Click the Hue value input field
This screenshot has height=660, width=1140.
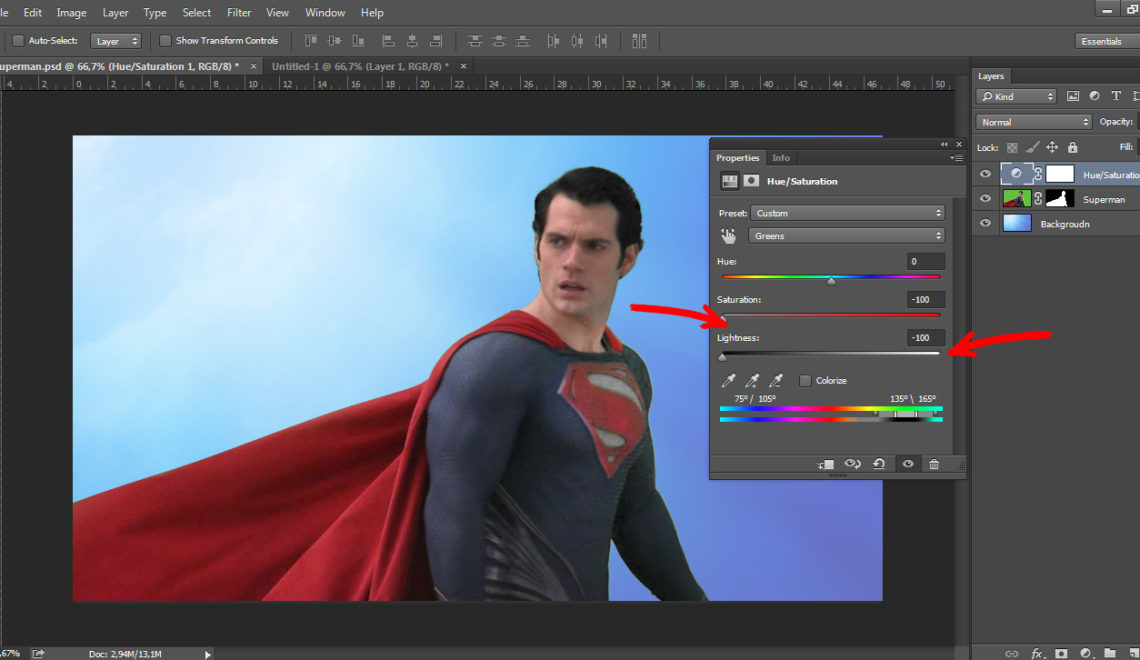(926, 262)
